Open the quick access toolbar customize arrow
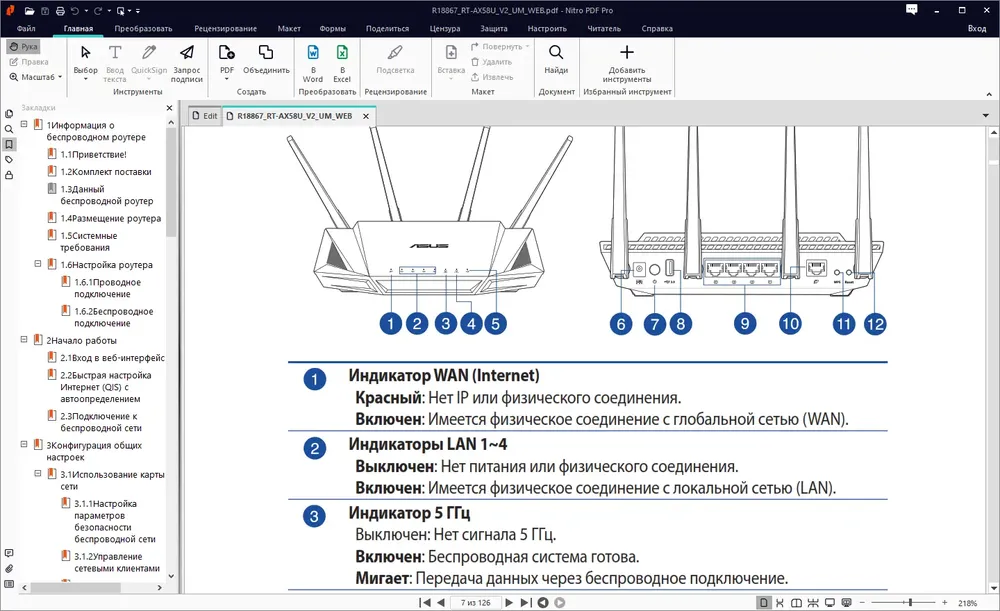Image resolution: width=1000 pixels, height=611 pixels. (138, 11)
